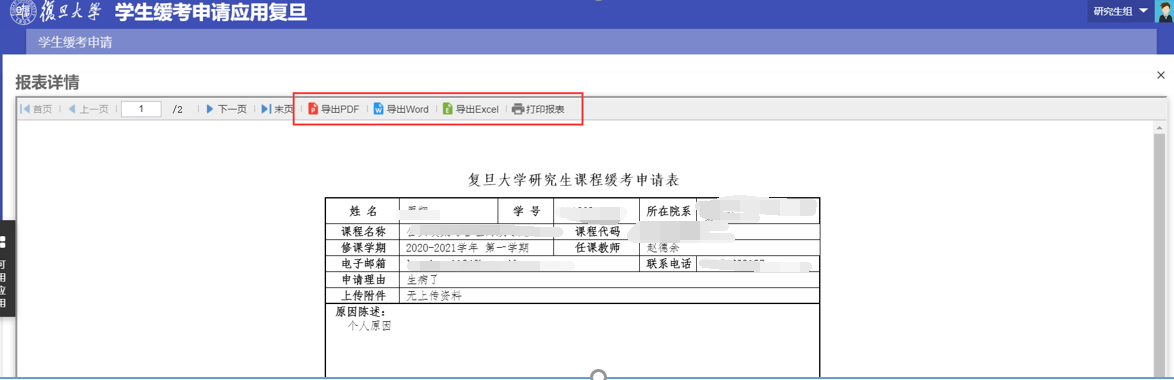Click the 联系电话 label cell
This screenshot has width=1174, height=380.
(x=668, y=263)
